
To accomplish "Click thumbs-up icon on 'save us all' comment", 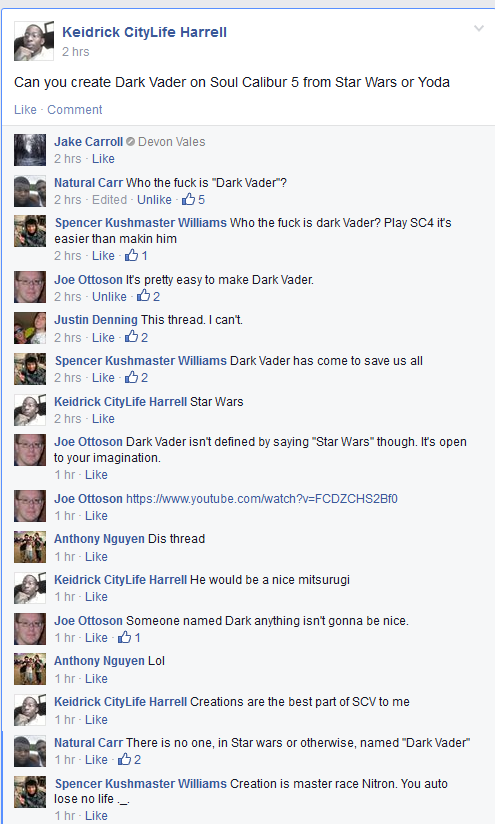I will click(131, 377).
